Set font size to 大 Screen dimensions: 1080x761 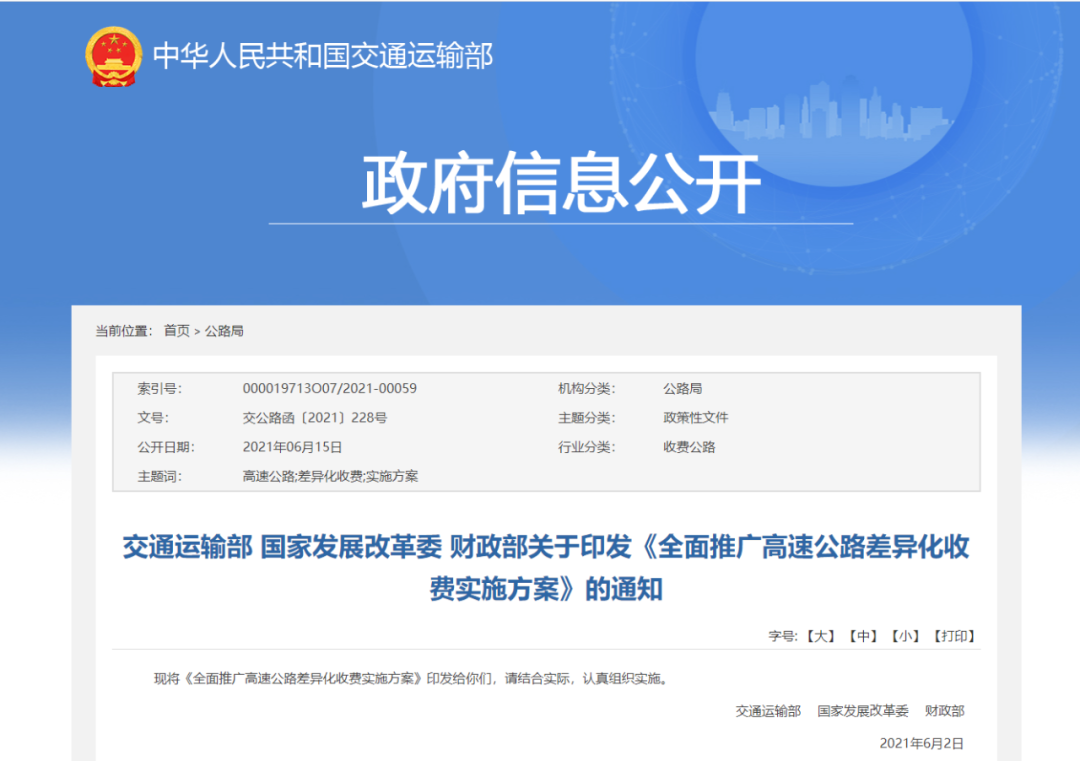pyautogui.click(x=820, y=636)
